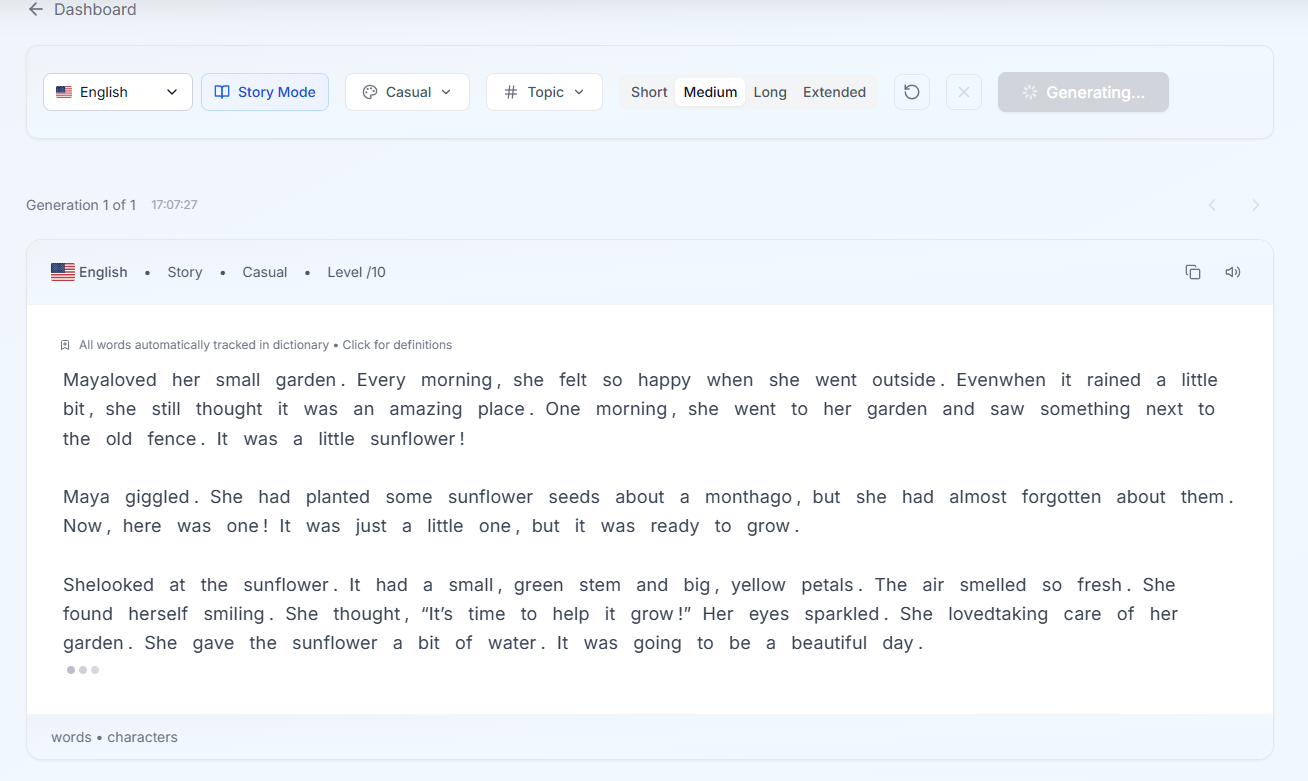Copy the story with the copy icon
The image size is (1308, 781).
(x=1192, y=272)
